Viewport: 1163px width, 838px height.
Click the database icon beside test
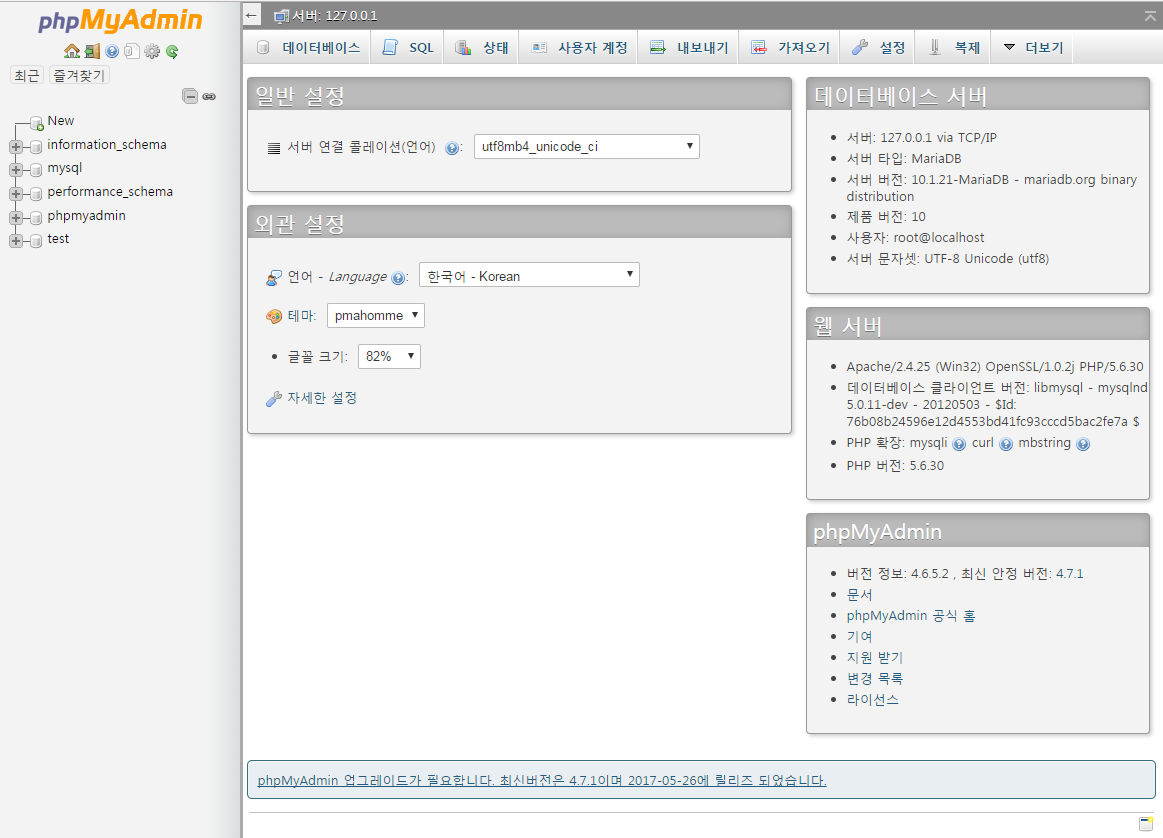tap(36, 241)
